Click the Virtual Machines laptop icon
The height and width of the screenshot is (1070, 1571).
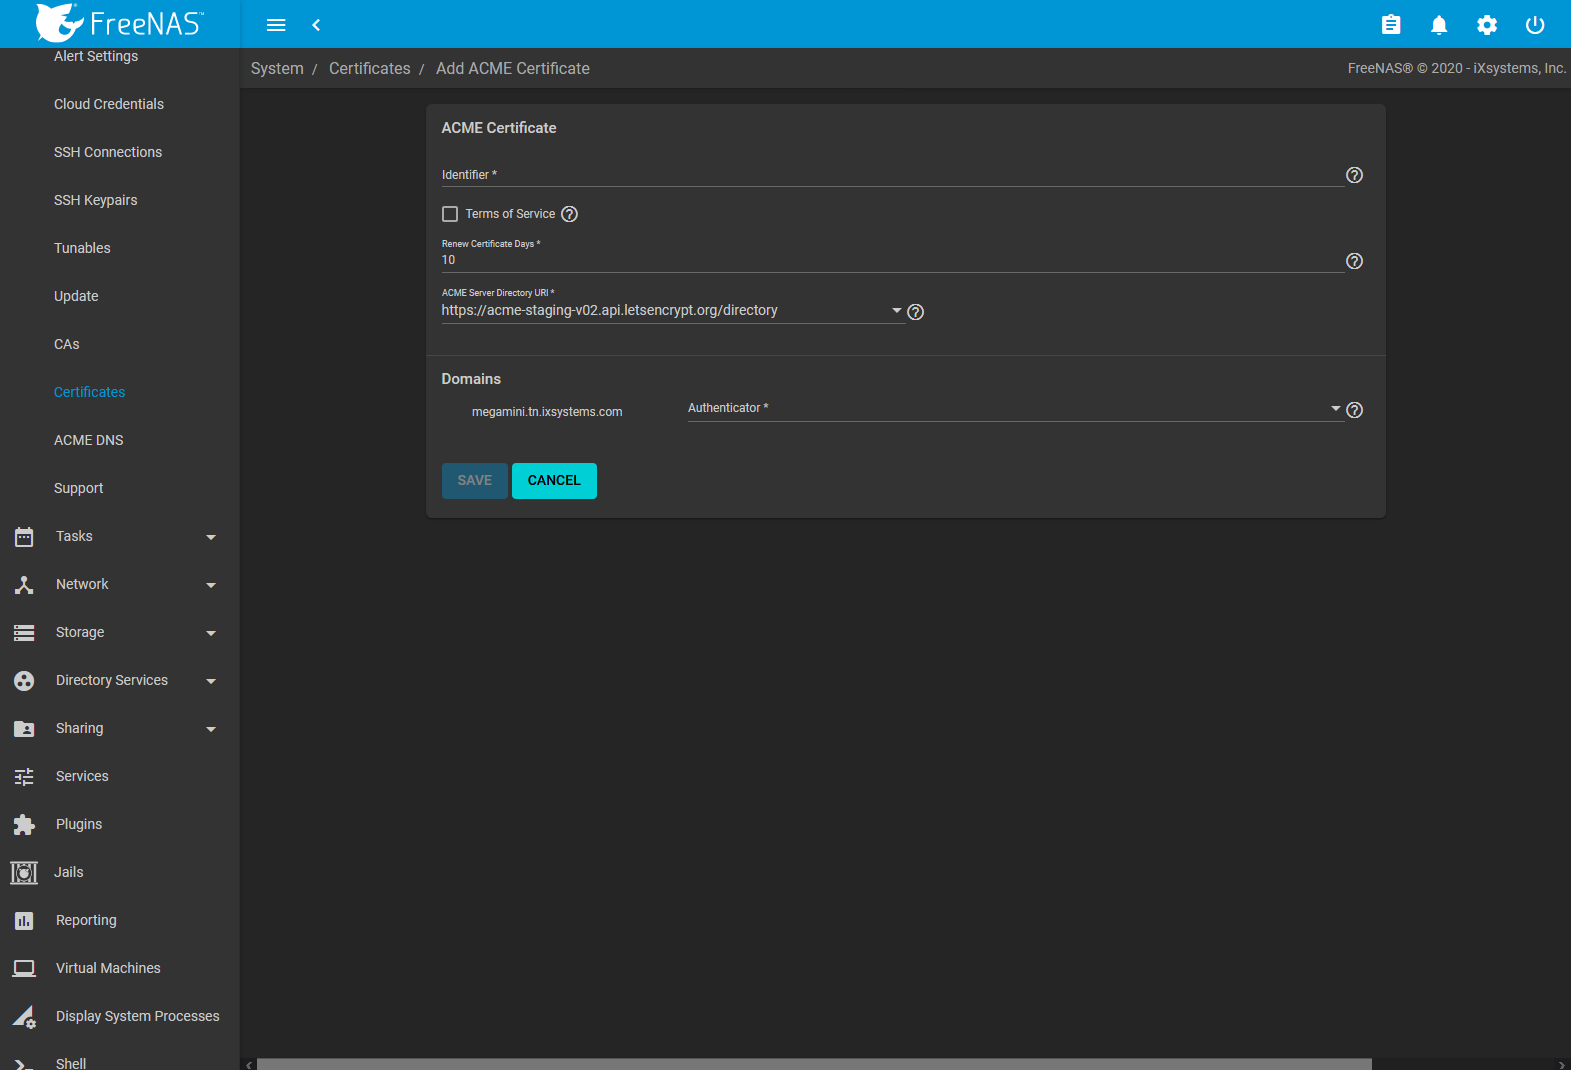(24, 969)
